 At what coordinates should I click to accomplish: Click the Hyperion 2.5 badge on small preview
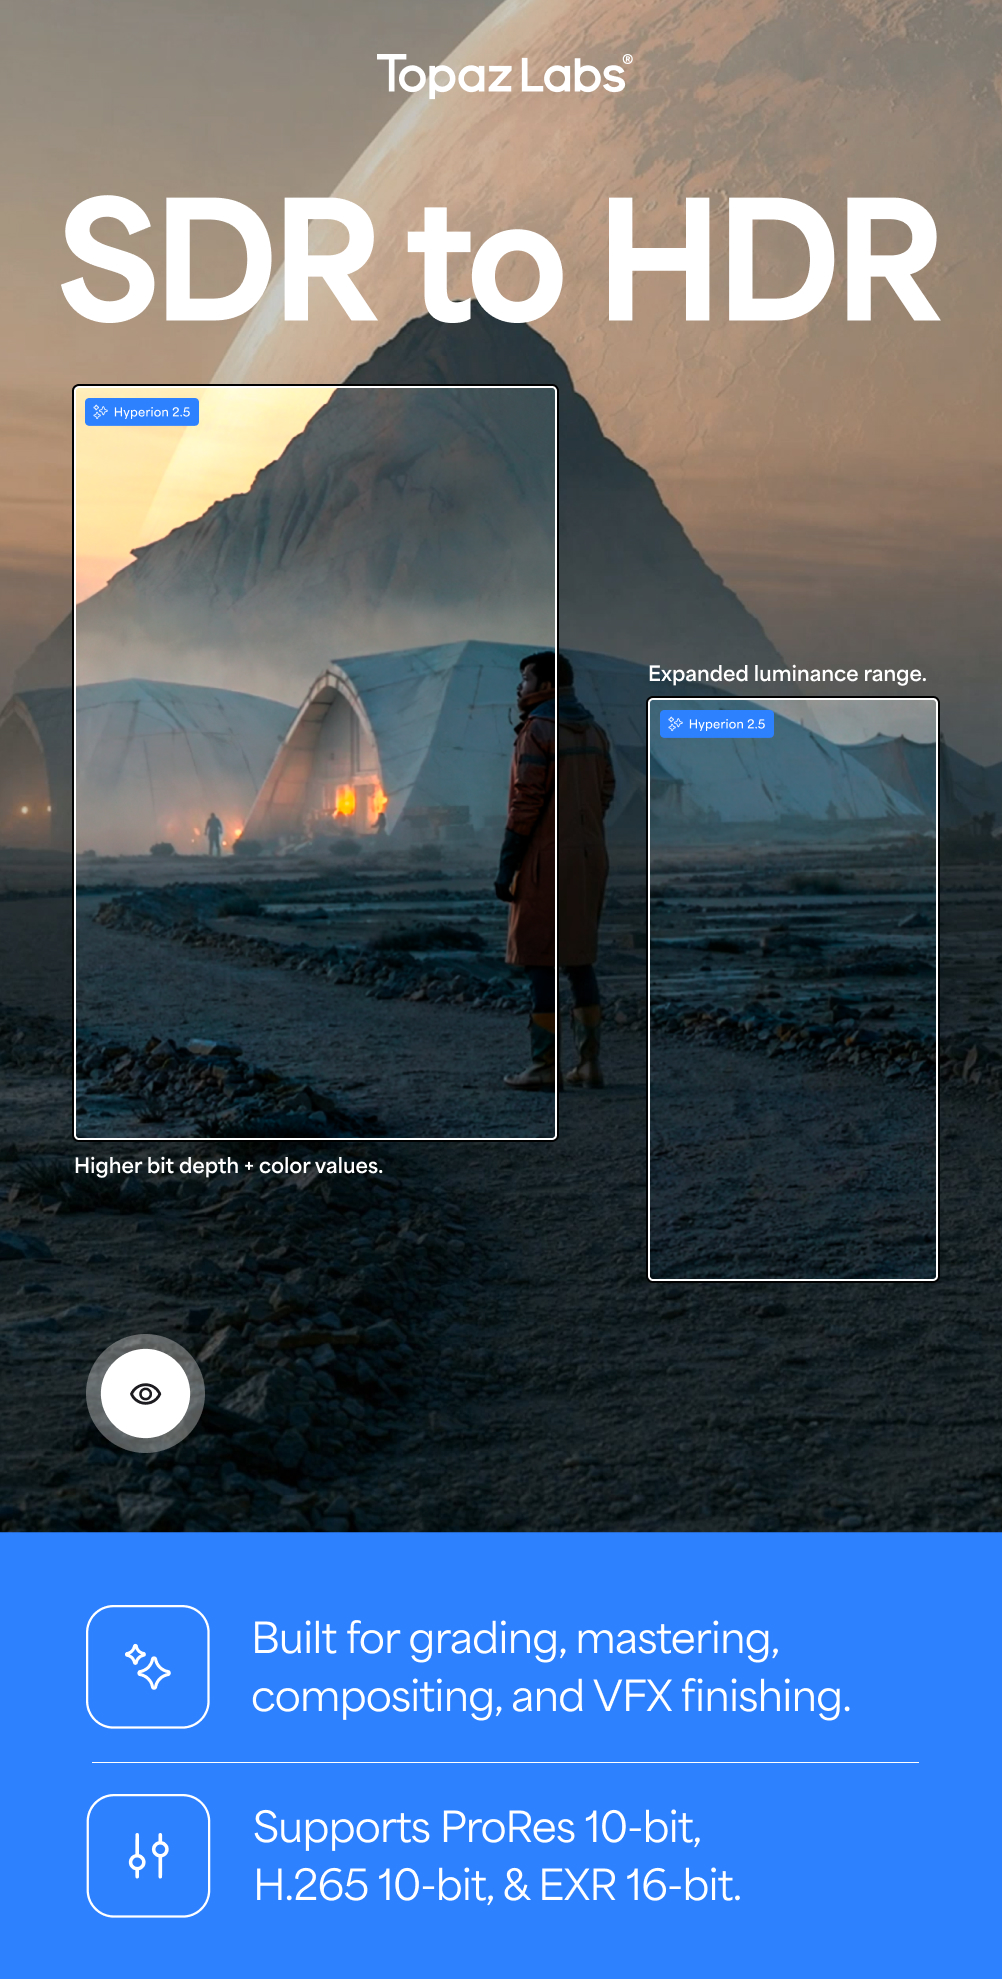[717, 724]
